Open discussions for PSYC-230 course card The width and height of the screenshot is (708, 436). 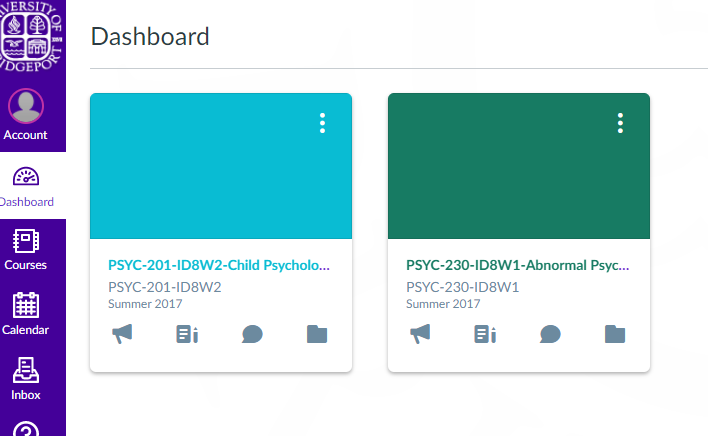[550, 334]
